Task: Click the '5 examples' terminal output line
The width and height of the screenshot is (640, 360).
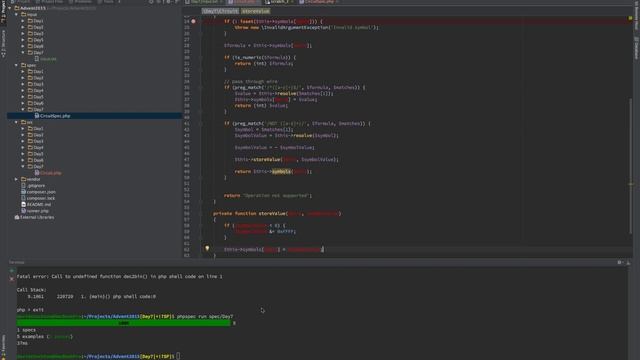Action: click(44, 336)
